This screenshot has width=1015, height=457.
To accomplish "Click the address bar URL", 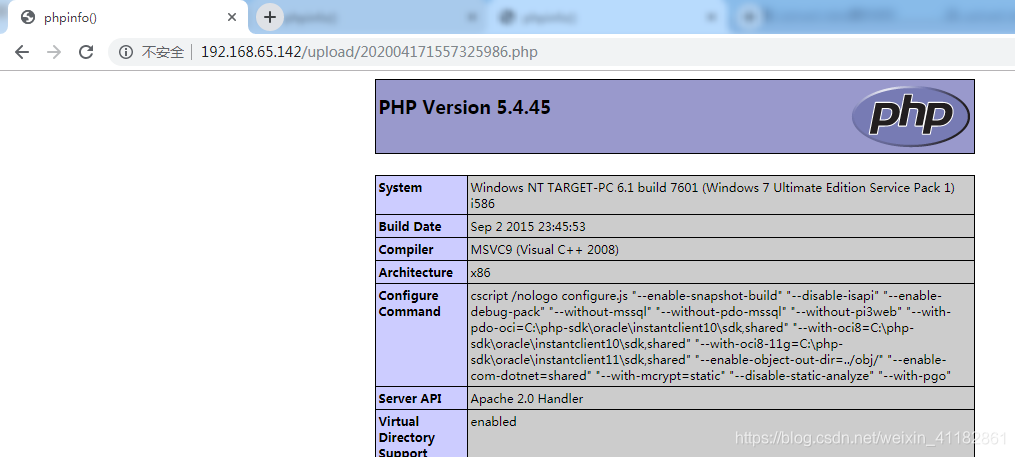I will [x=369, y=52].
